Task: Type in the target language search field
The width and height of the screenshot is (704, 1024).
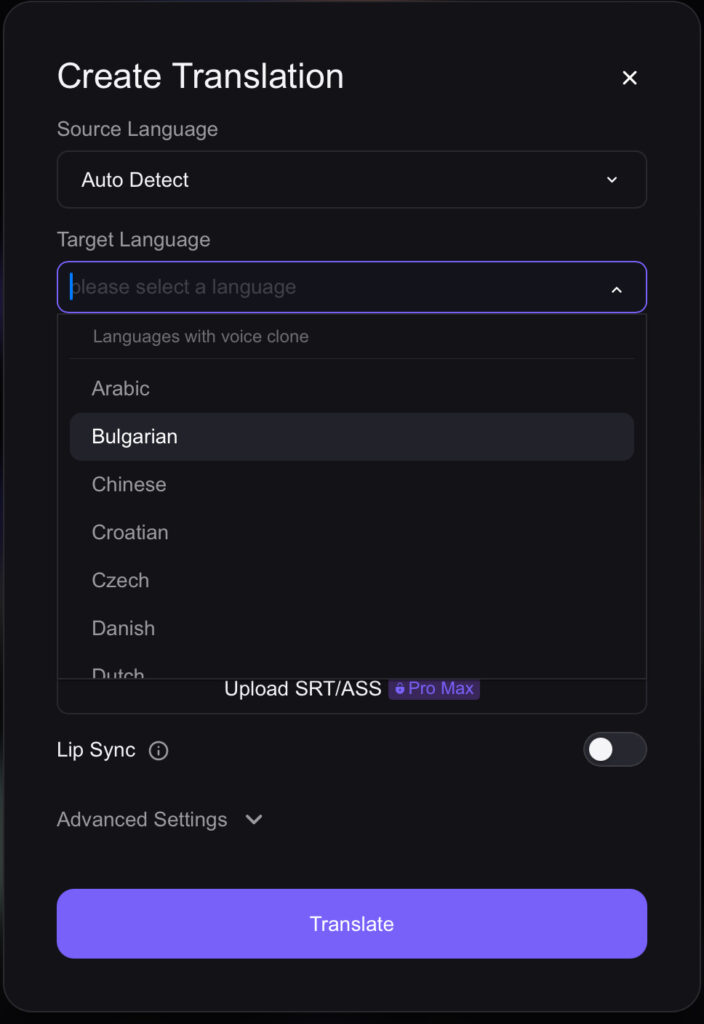Action: [x=330, y=288]
